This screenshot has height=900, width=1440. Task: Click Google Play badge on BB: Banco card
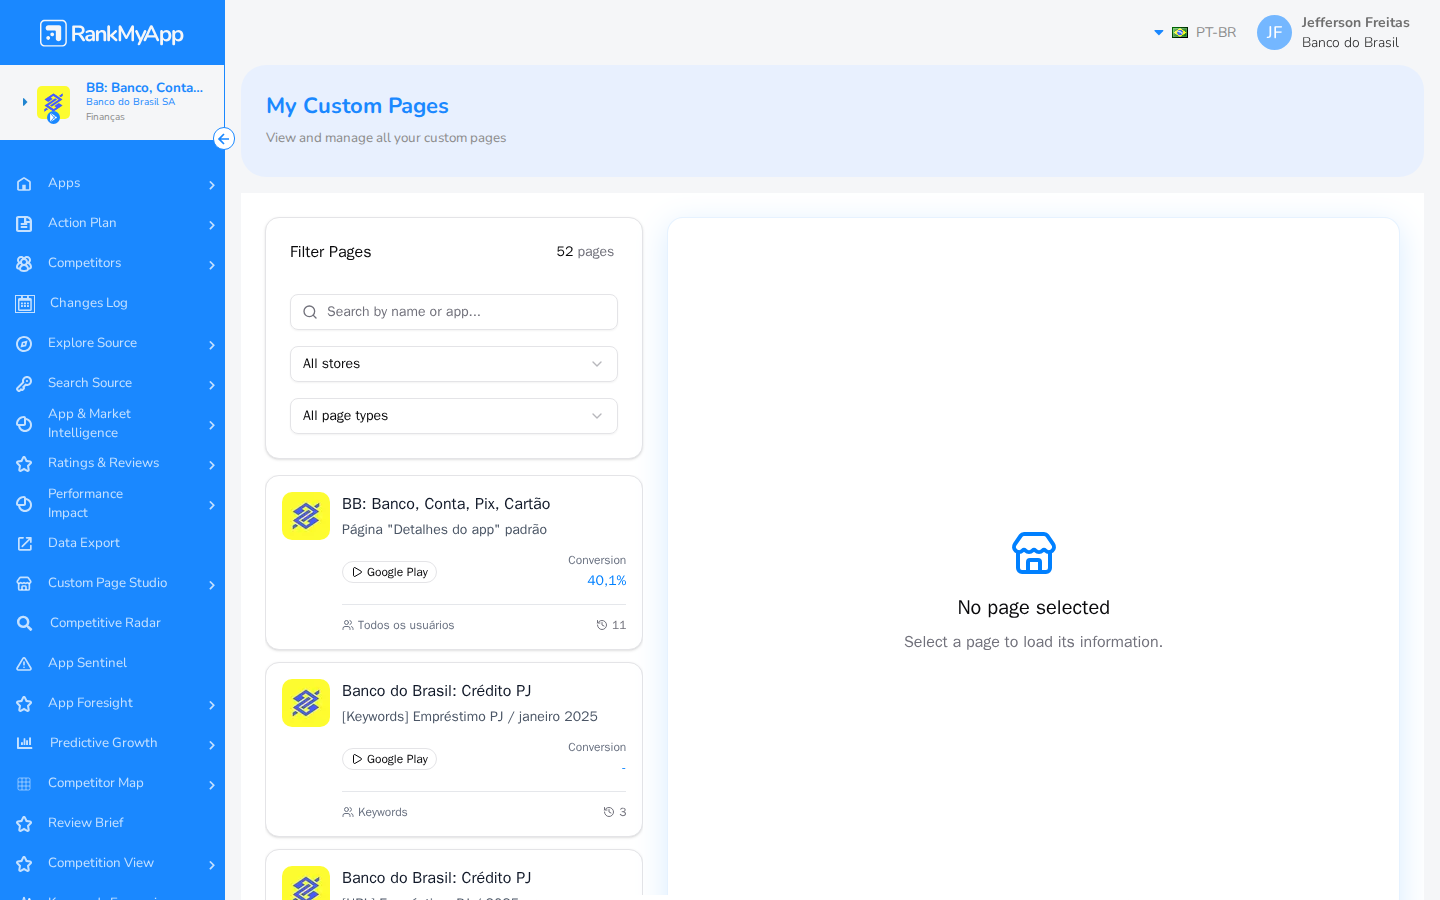coord(389,572)
